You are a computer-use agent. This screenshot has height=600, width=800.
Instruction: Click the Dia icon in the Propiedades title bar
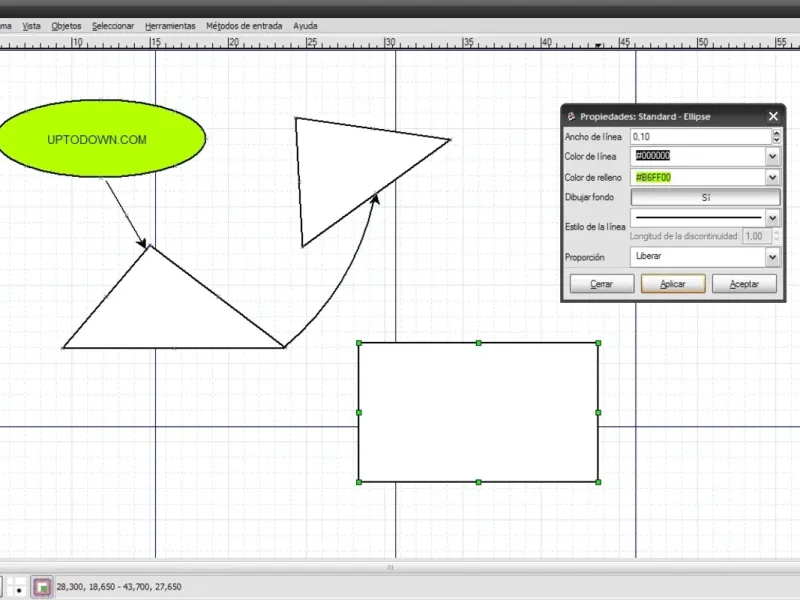[x=571, y=117]
